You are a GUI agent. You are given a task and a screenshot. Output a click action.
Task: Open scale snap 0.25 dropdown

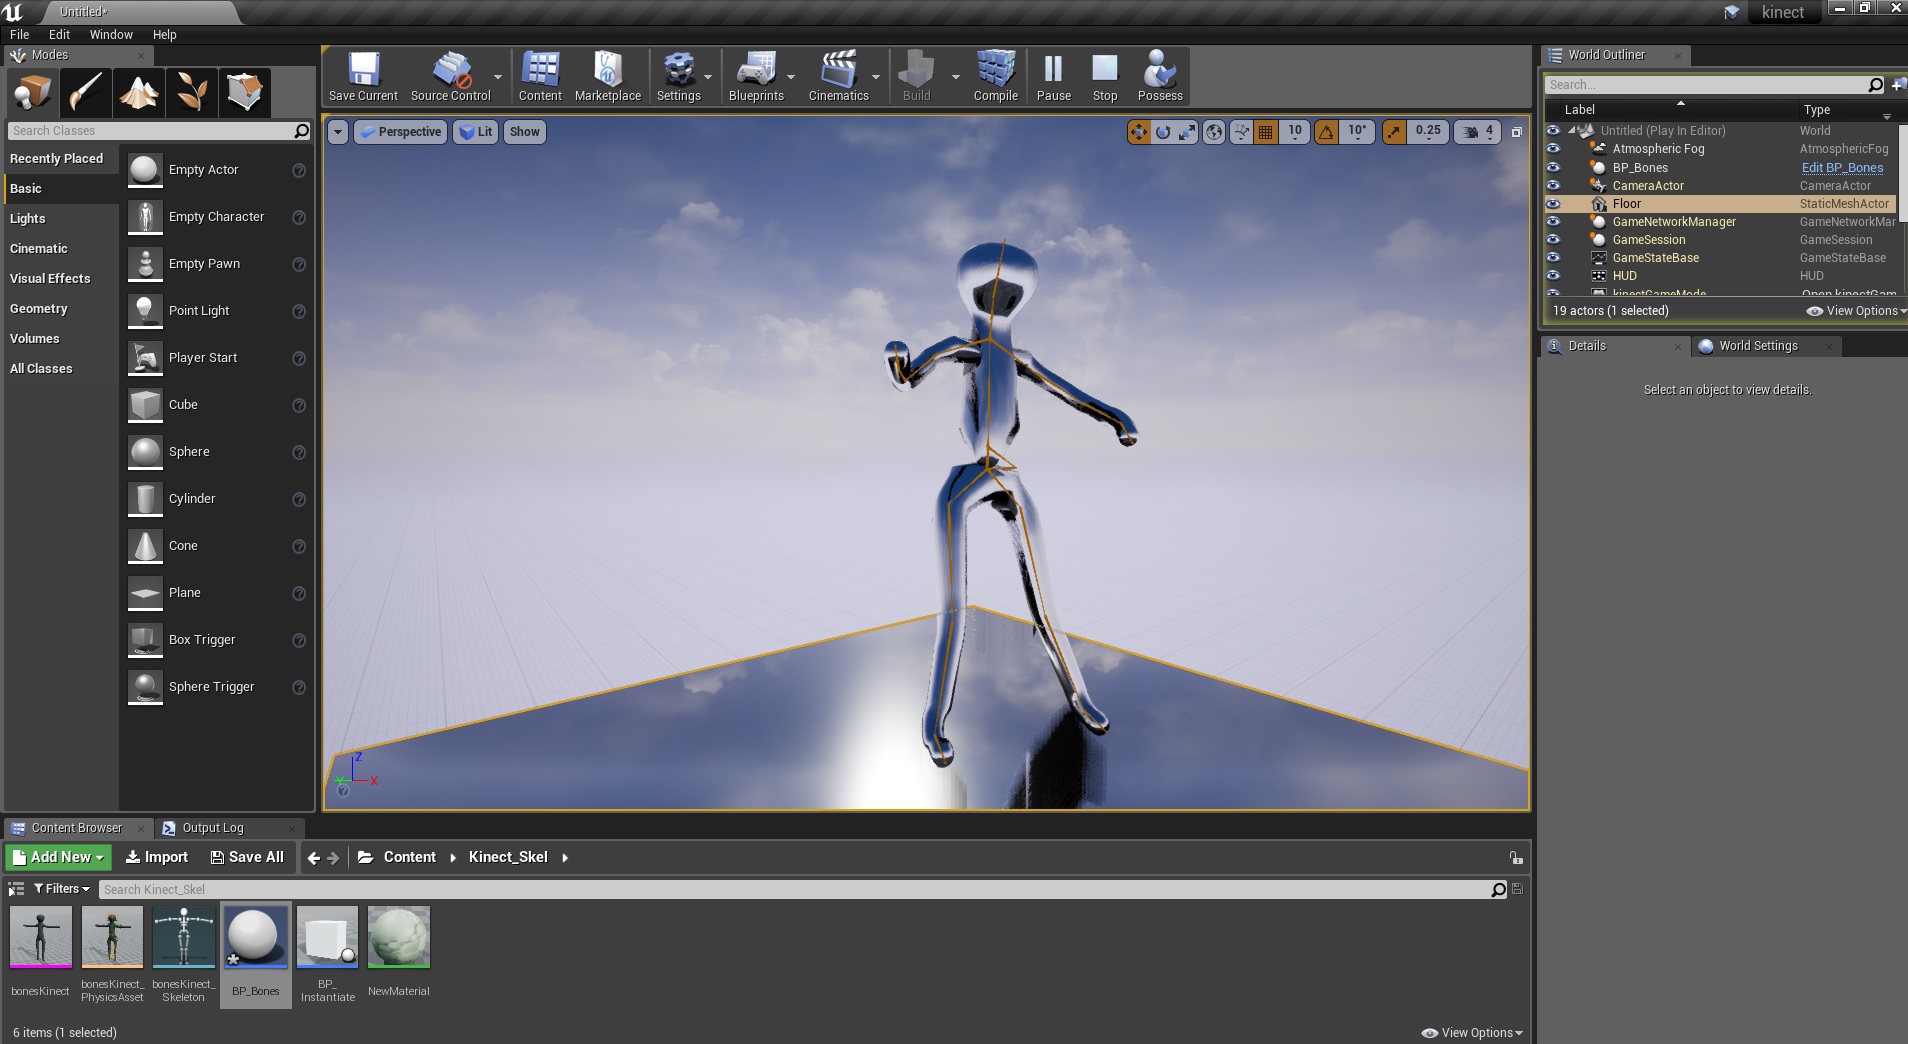click(x=1428, y=132)
